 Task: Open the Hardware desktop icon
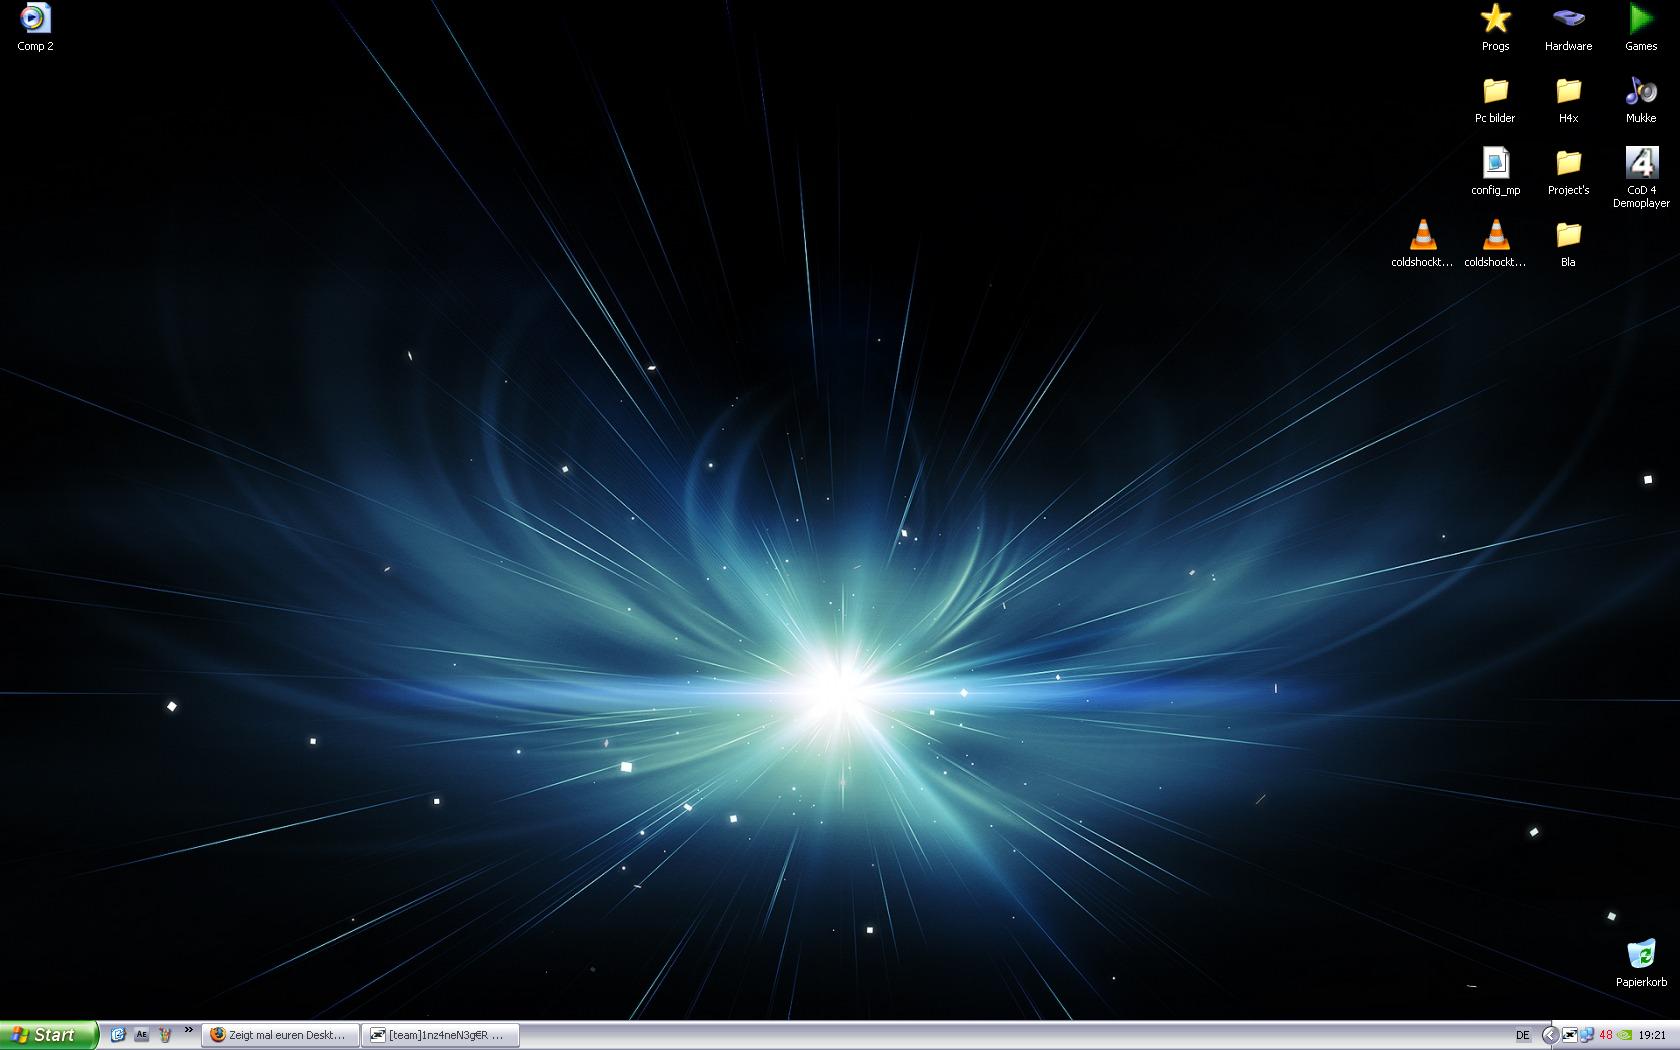click(1568, 28)
